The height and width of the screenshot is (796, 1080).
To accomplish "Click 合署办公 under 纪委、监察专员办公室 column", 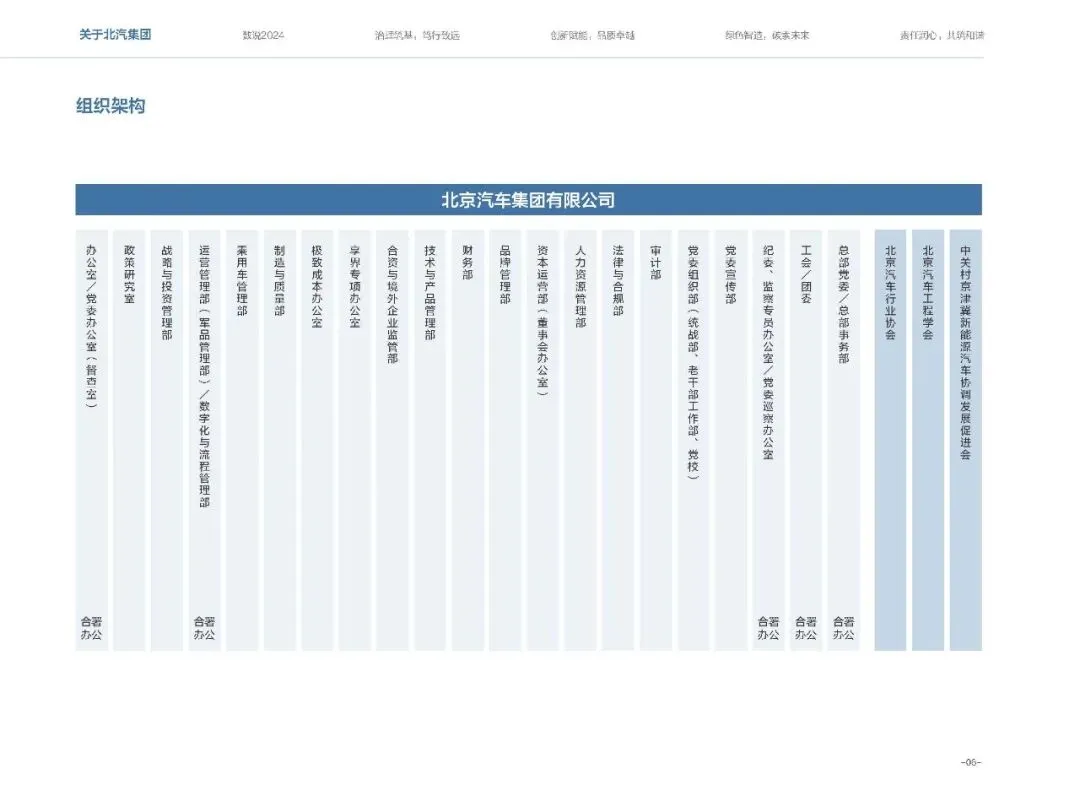I will (769, 628).
